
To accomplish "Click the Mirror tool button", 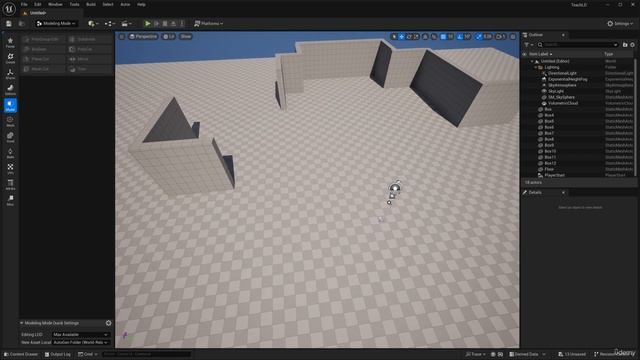I will point(90,59).
